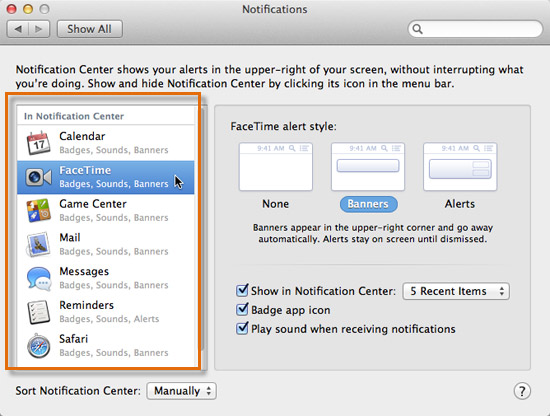The height and width of the screenshot is (416, 550).
Task: Click the search input field
Action: coord(475,29)
